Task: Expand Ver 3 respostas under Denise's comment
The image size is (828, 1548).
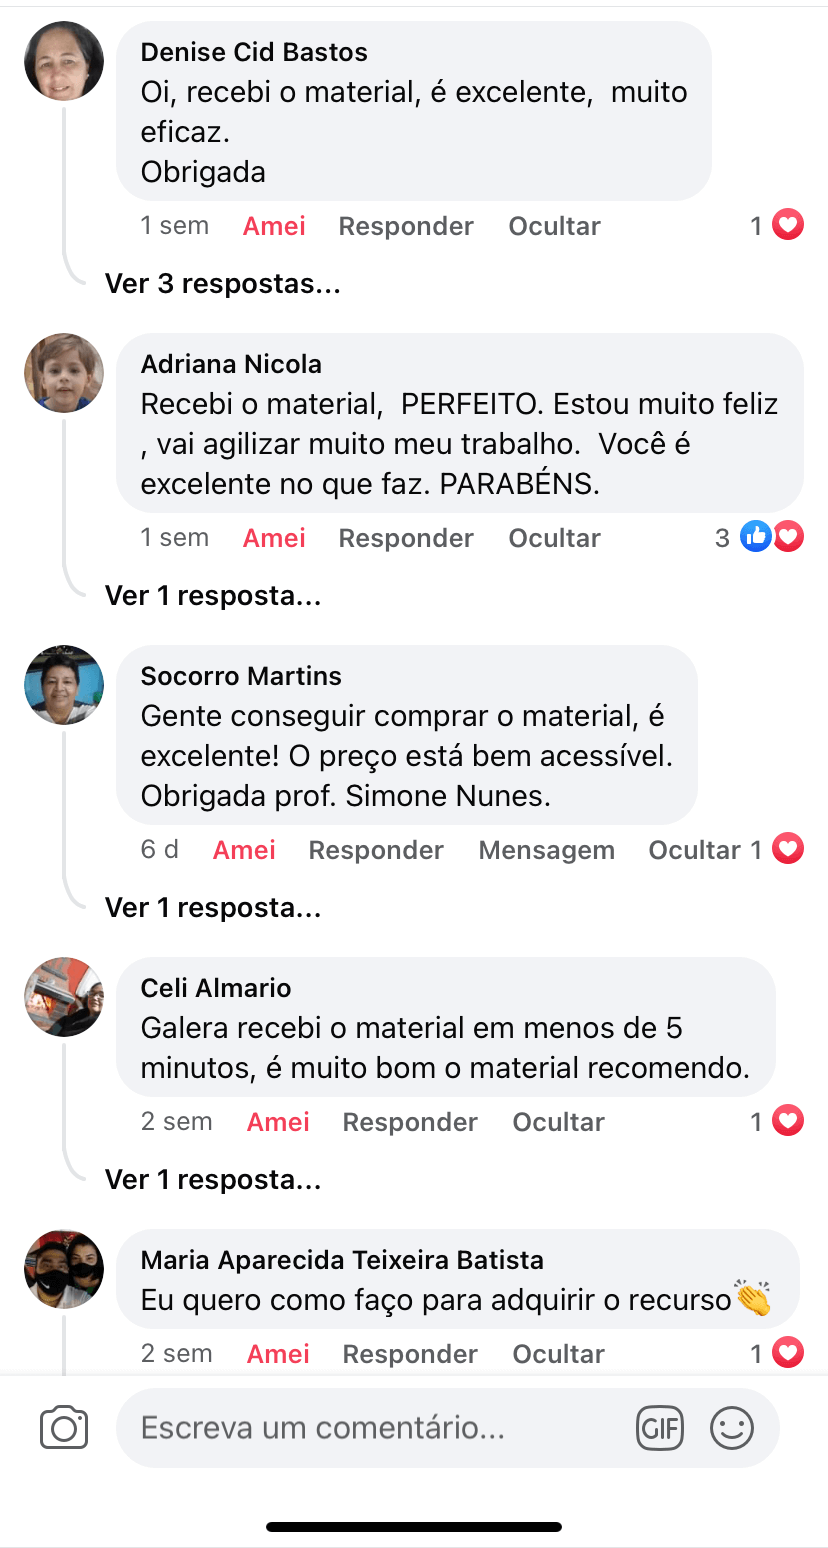Action: pyautogui.click(x=223, y=284)
